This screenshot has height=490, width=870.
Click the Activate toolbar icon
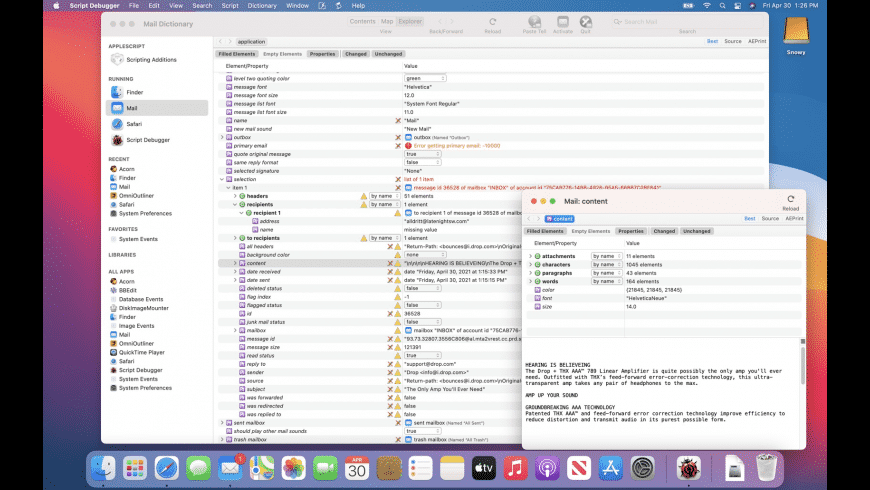[x=563, y=22]
